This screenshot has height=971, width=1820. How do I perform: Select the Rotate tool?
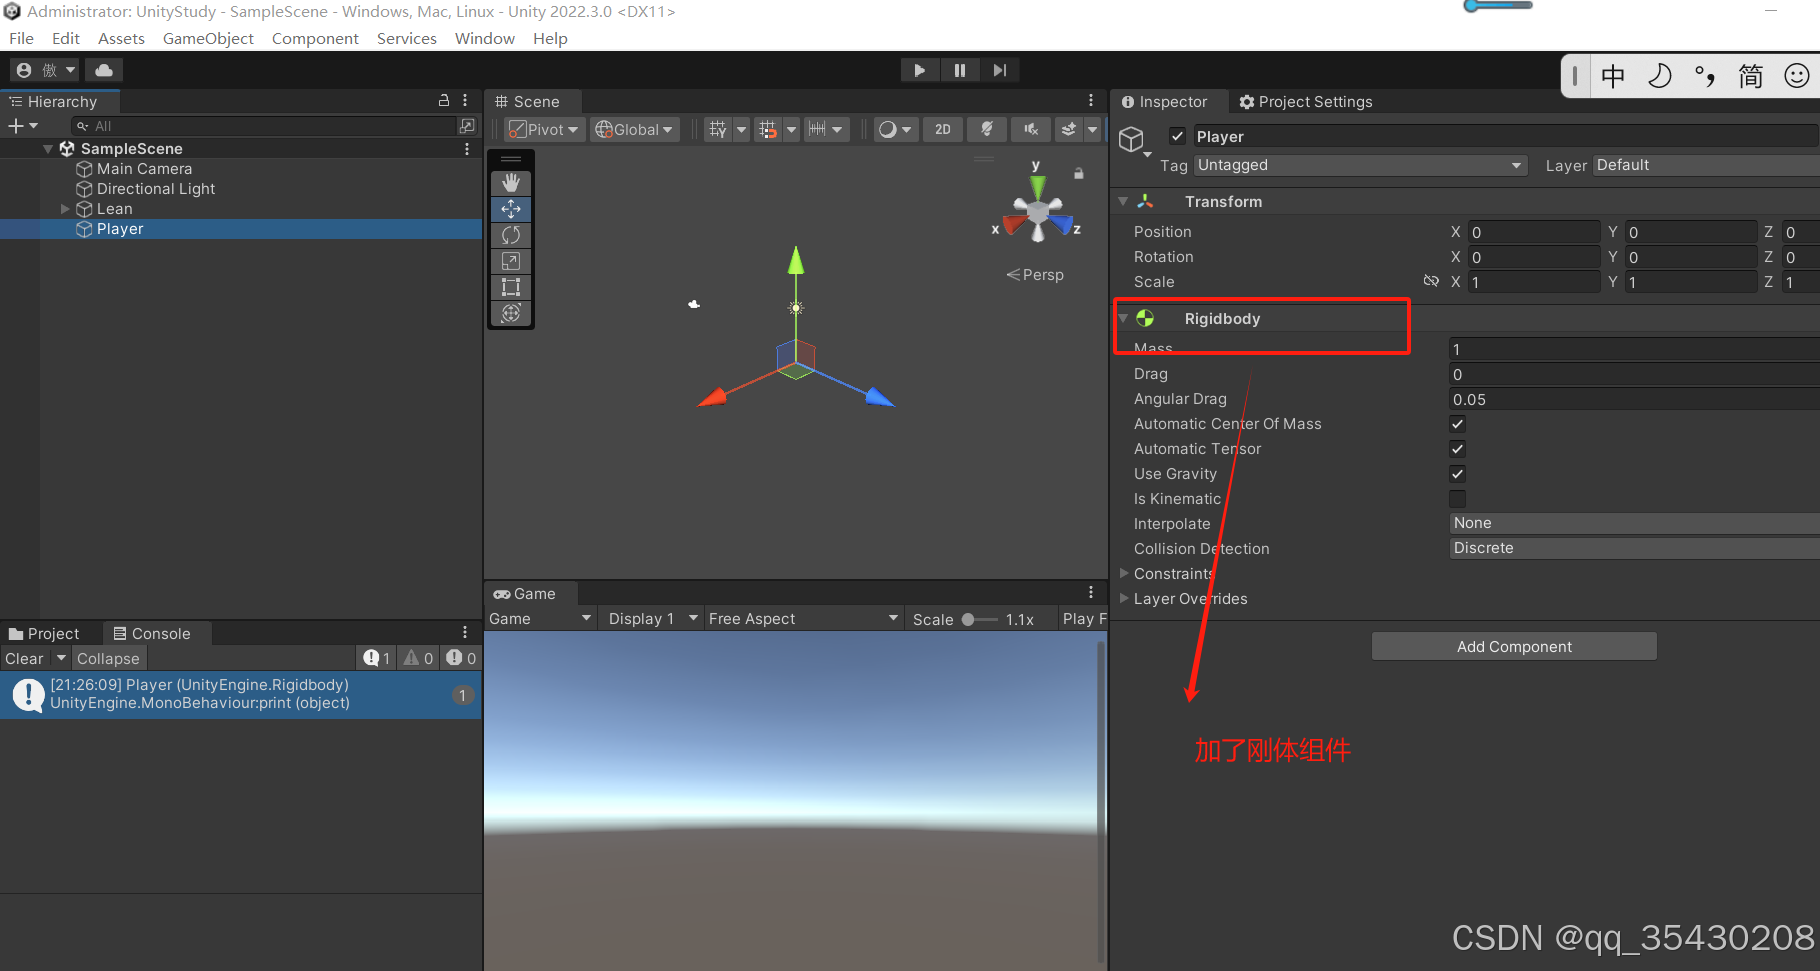(x=511, y=235)
